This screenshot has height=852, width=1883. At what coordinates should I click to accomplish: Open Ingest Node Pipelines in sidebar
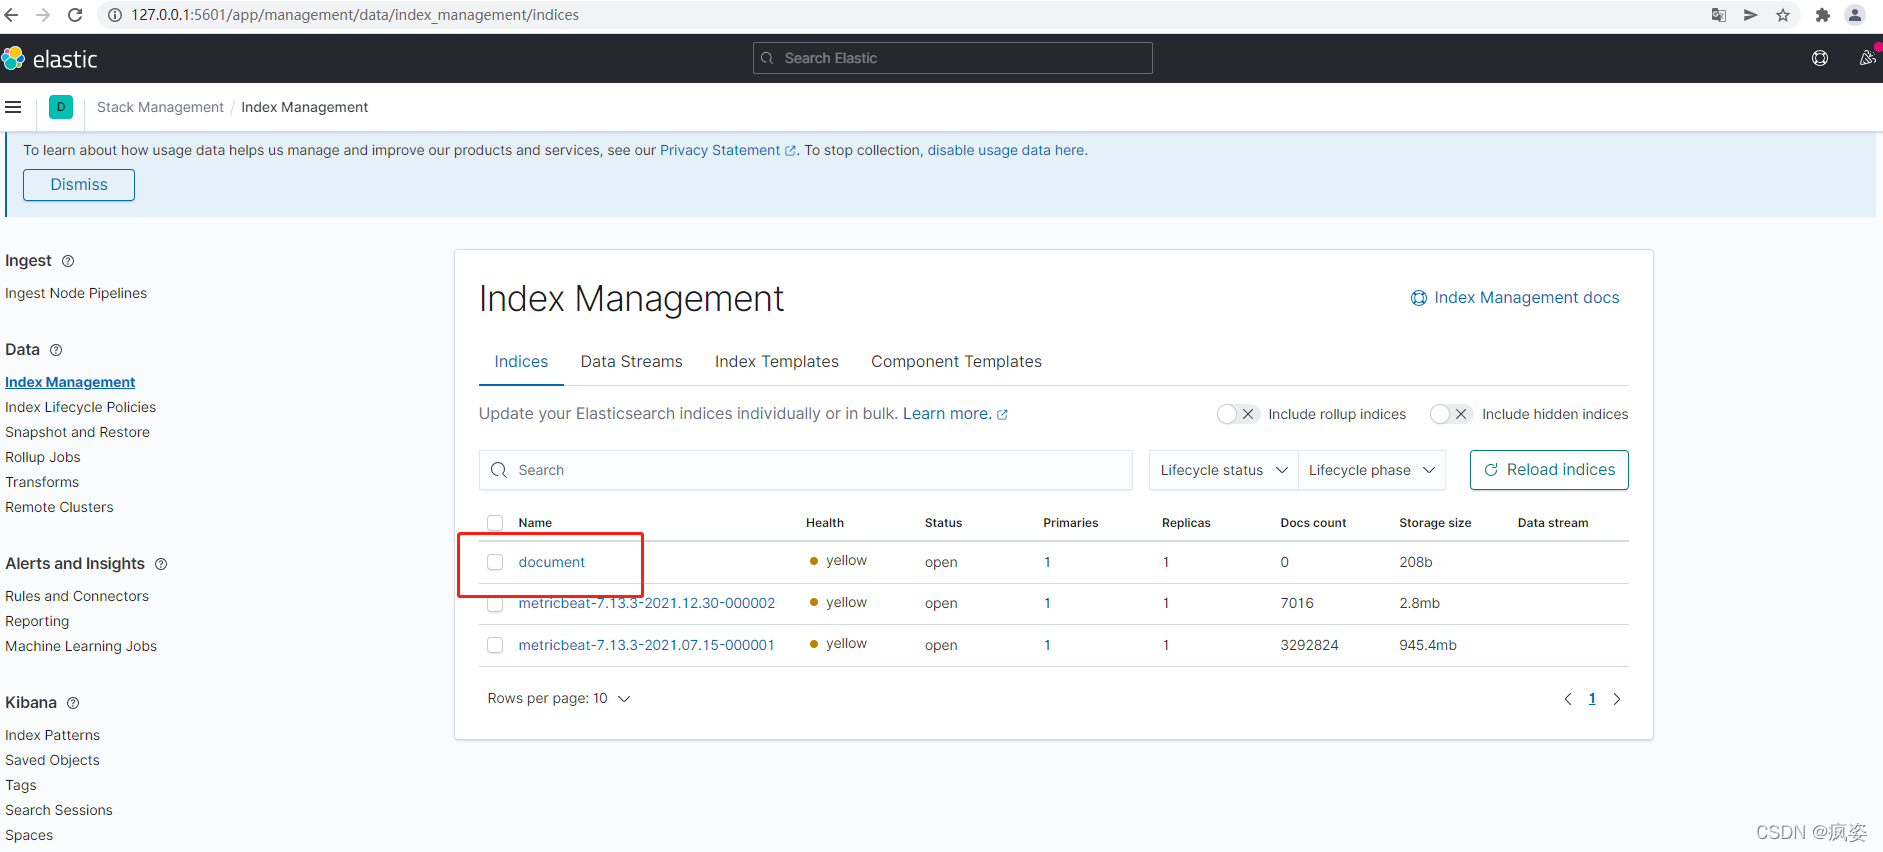pos(76,293)
